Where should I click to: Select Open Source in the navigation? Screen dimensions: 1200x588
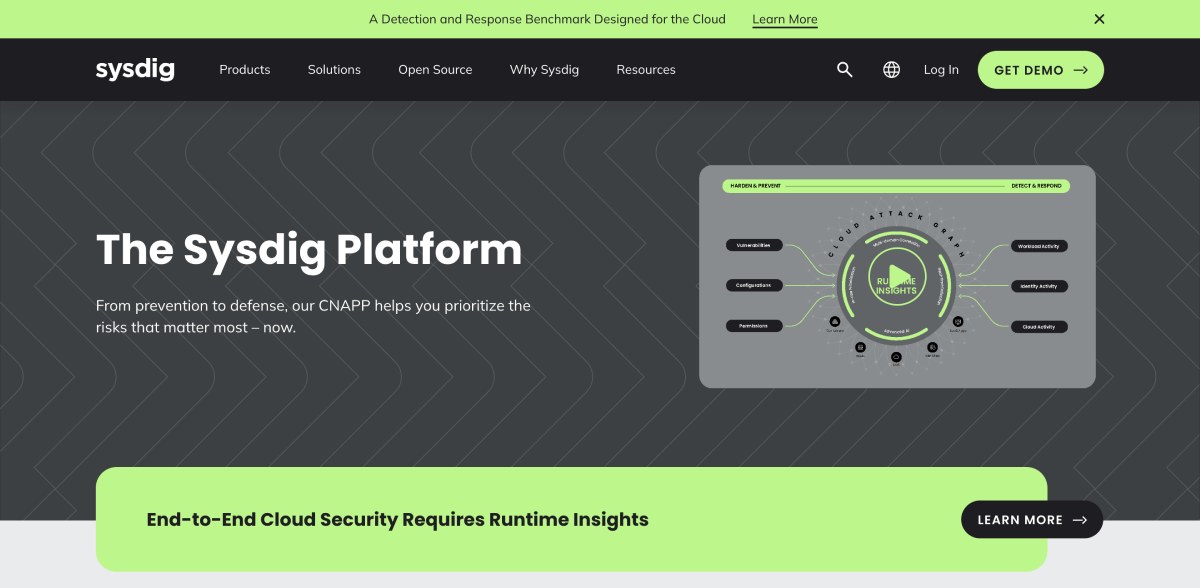[x=435, y=69]
